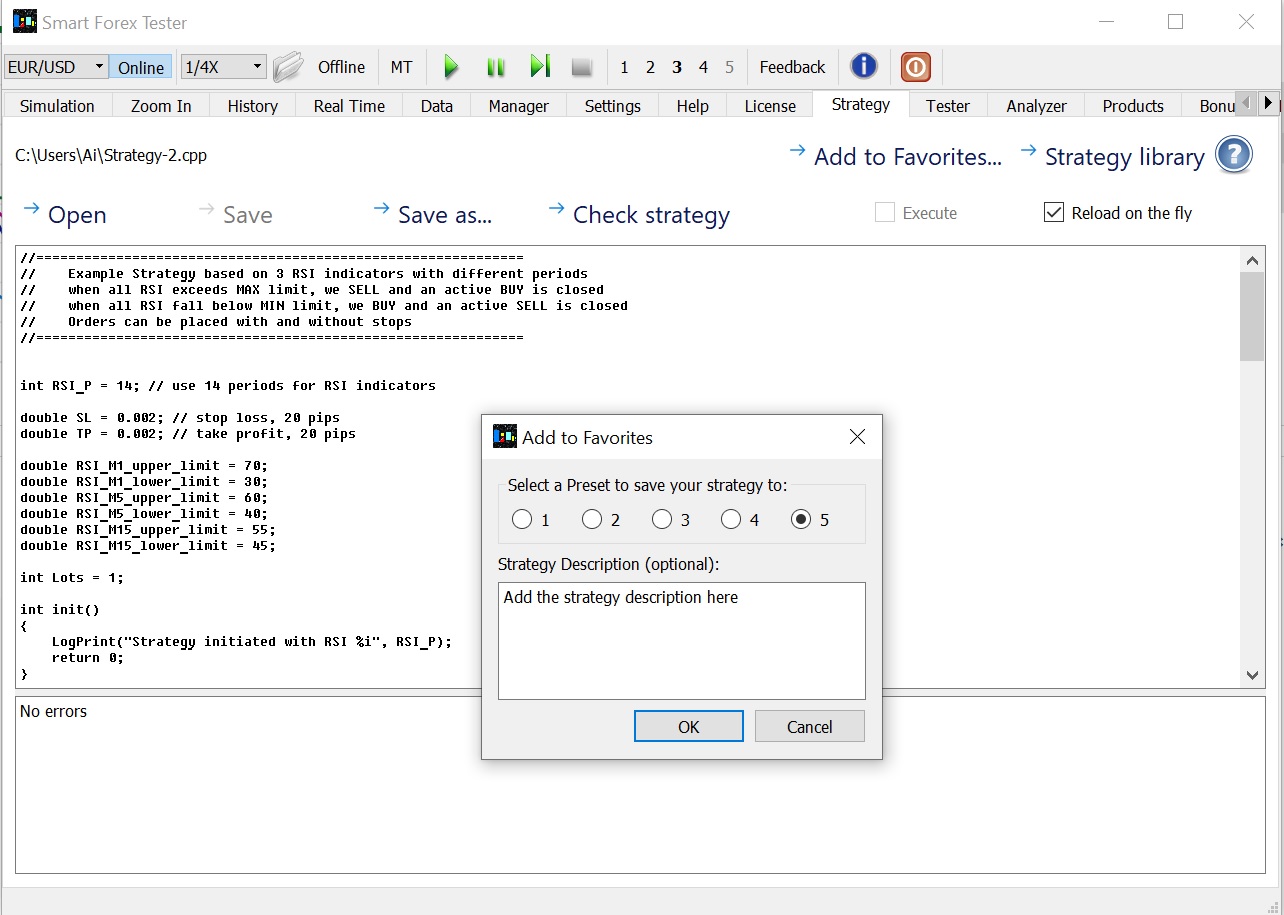Screen dimensions: 1284x915
Task: Select preset 3 in the toolbar
Action: 677,67
